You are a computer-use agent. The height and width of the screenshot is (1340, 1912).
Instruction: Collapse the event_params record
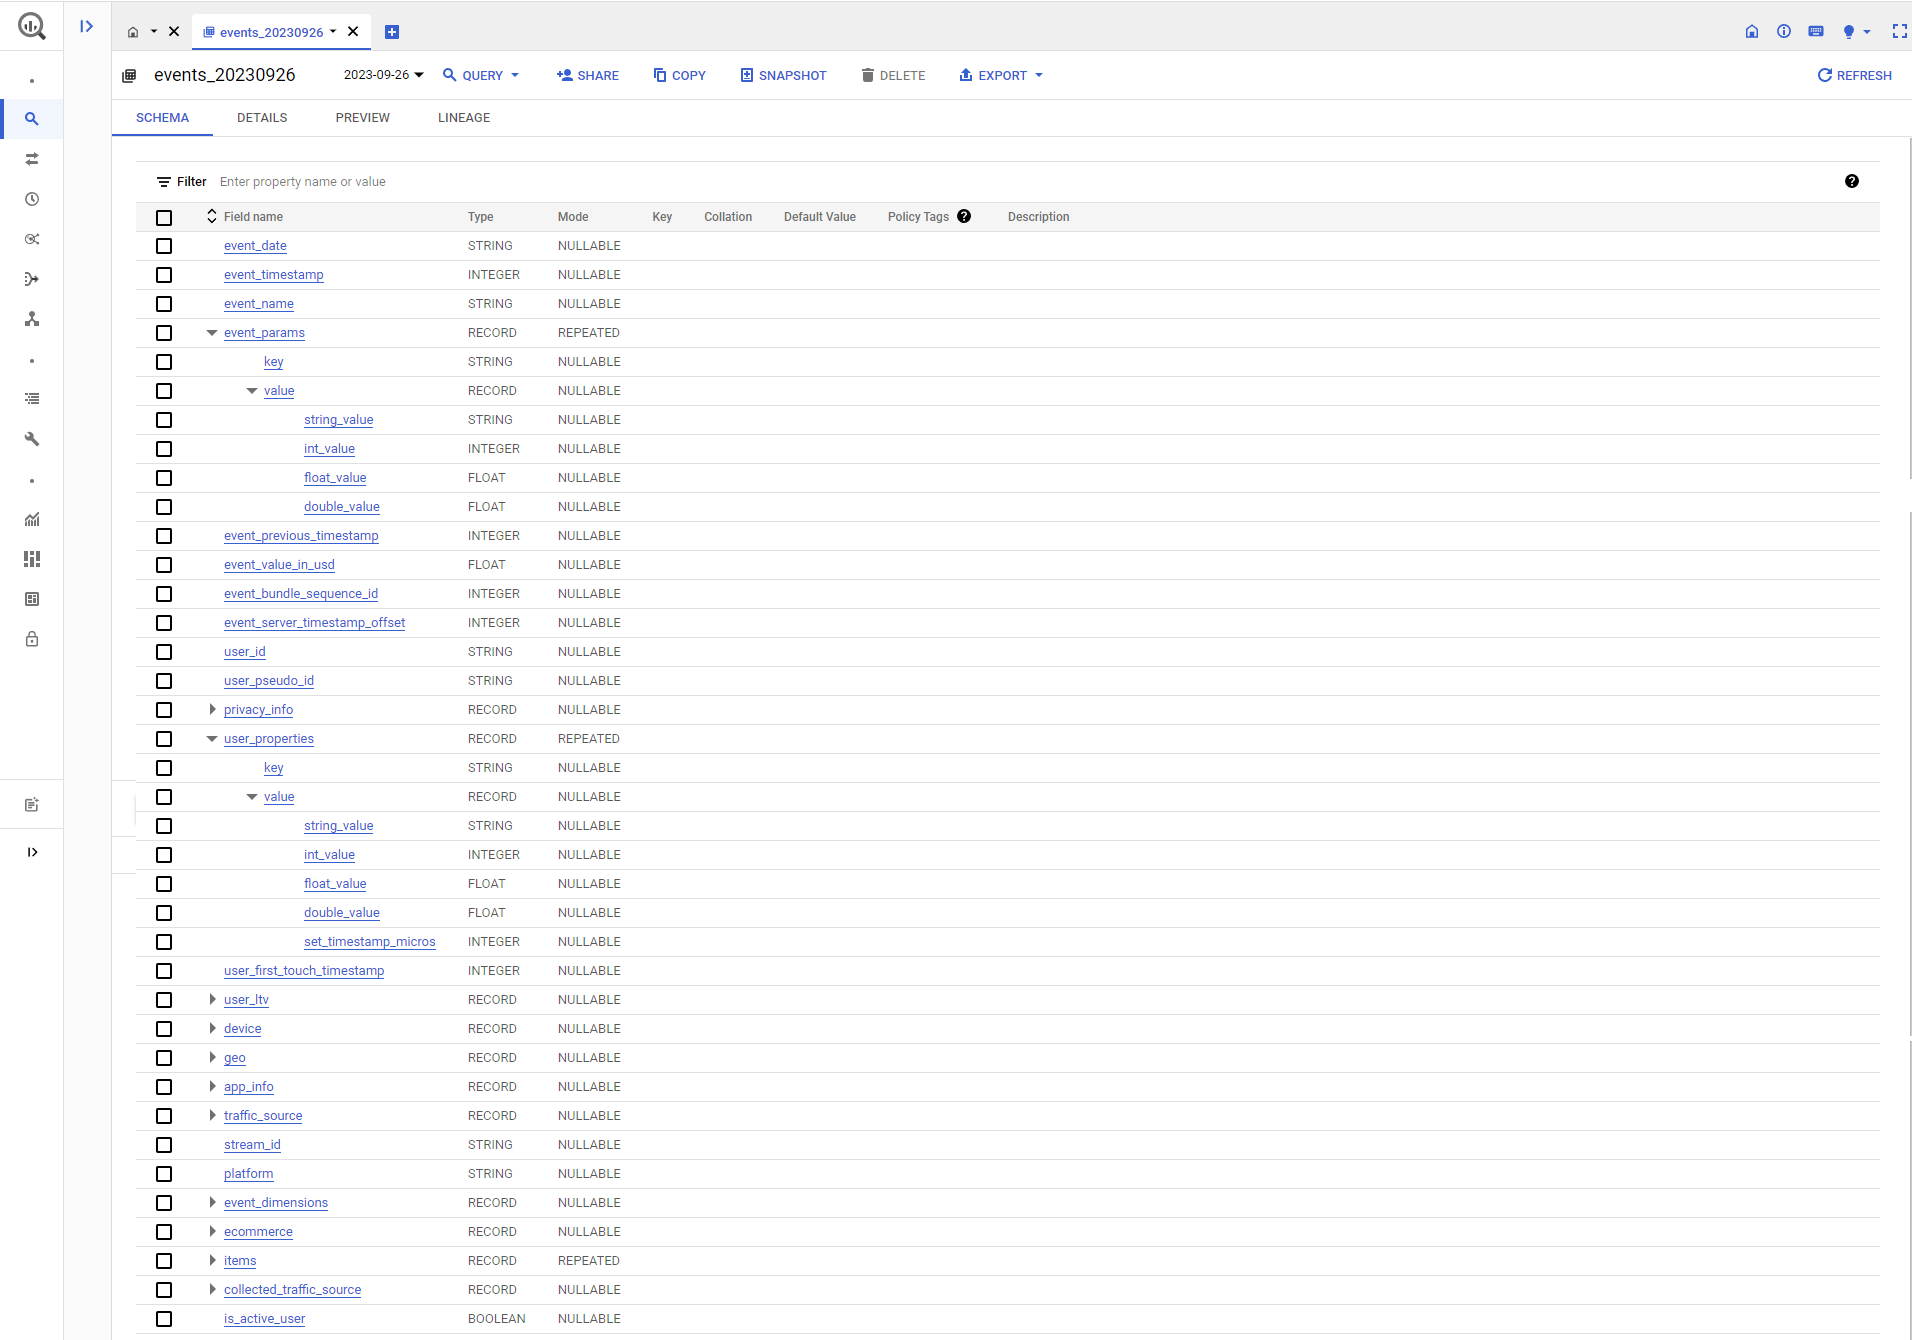point(212,333)
